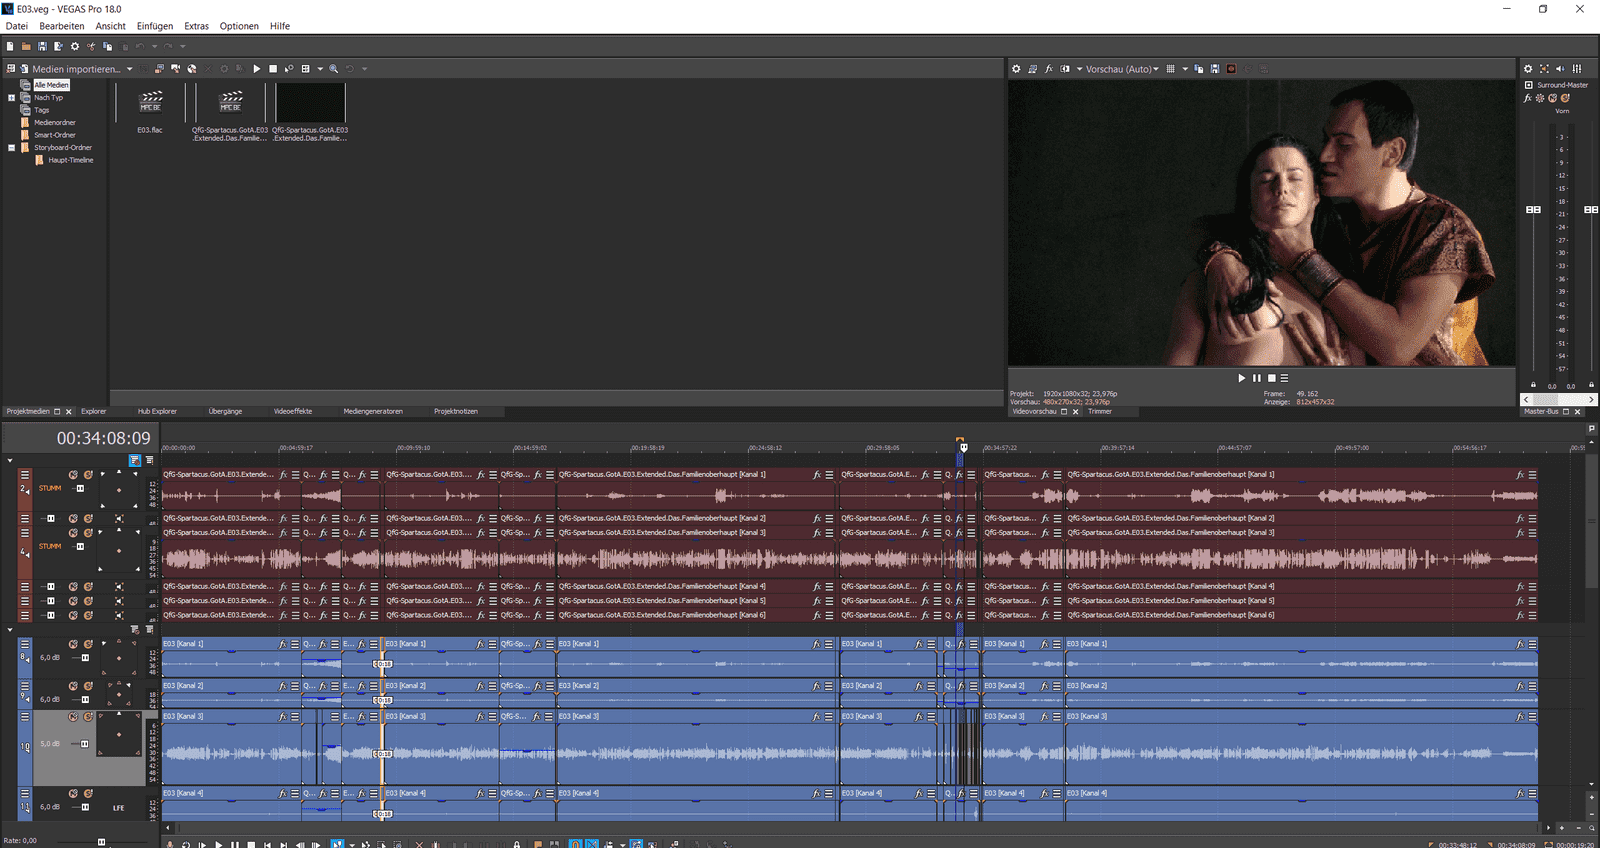Click the cut scissors icon in main toolbar
The height and width of the screenshot is (848, 1600).
tap(91, 46)
